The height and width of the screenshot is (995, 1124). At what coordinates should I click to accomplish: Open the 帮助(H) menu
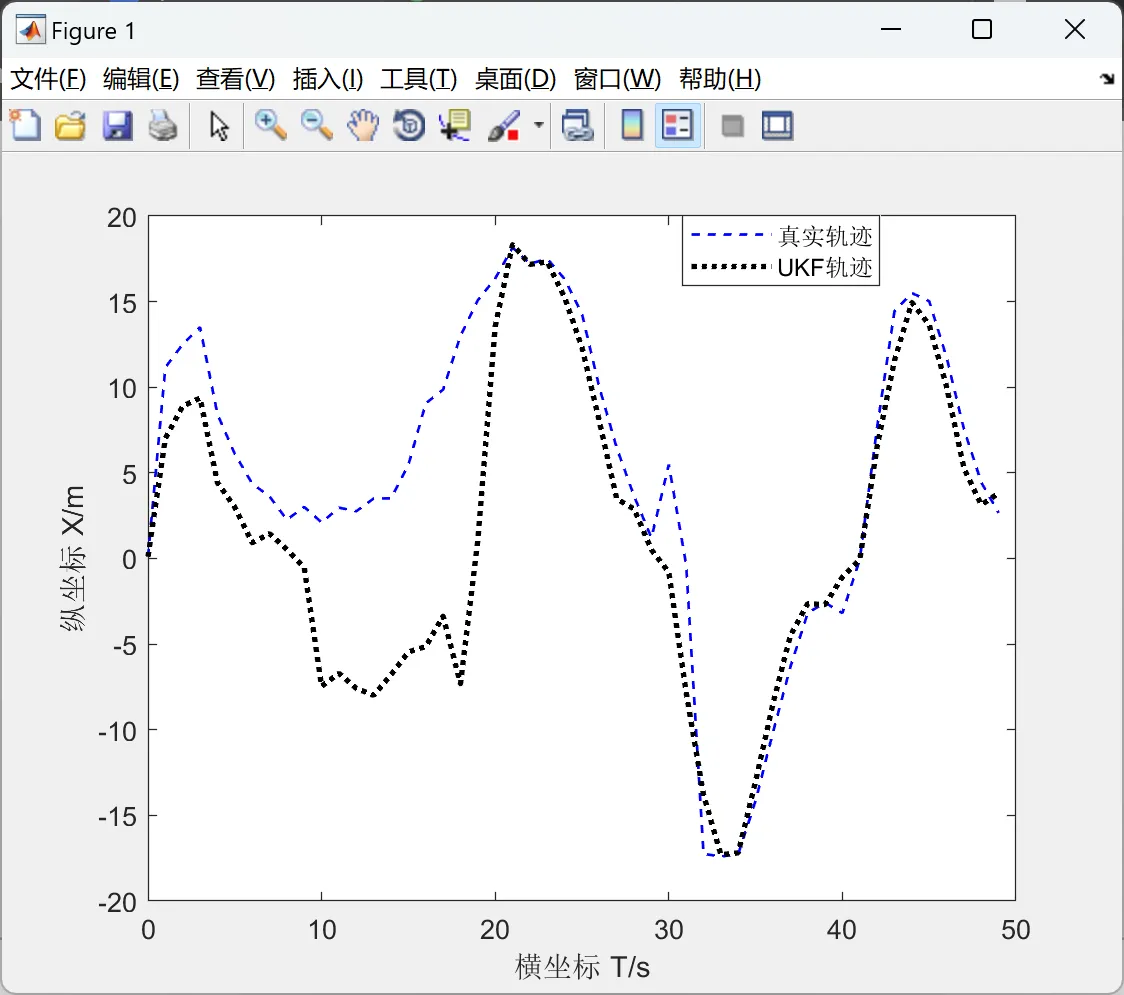[720, 79]
